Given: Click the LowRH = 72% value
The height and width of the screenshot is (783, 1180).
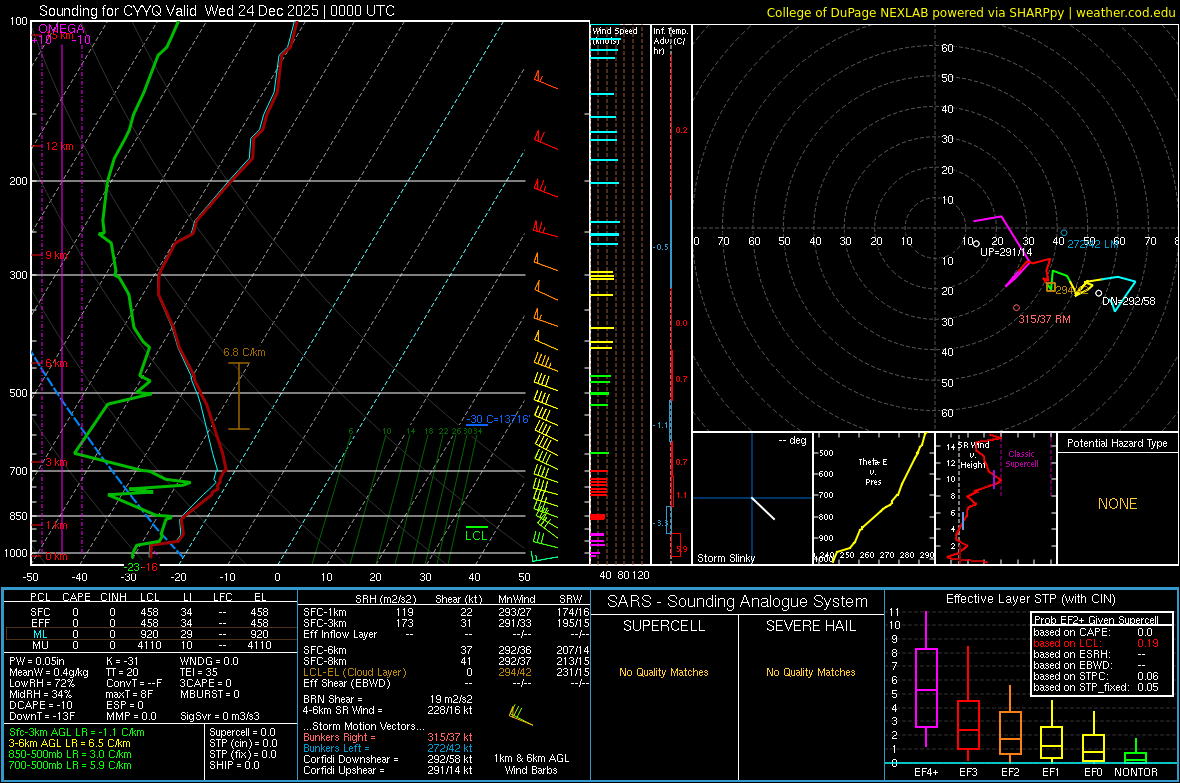Looking at the screenshot, I should coord(41,684).
